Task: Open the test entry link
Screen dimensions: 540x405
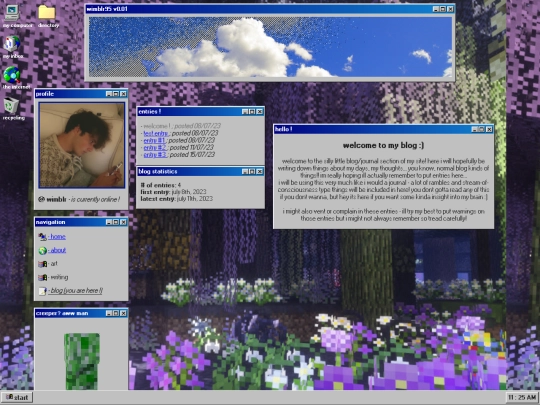Action: click(156, 133)
